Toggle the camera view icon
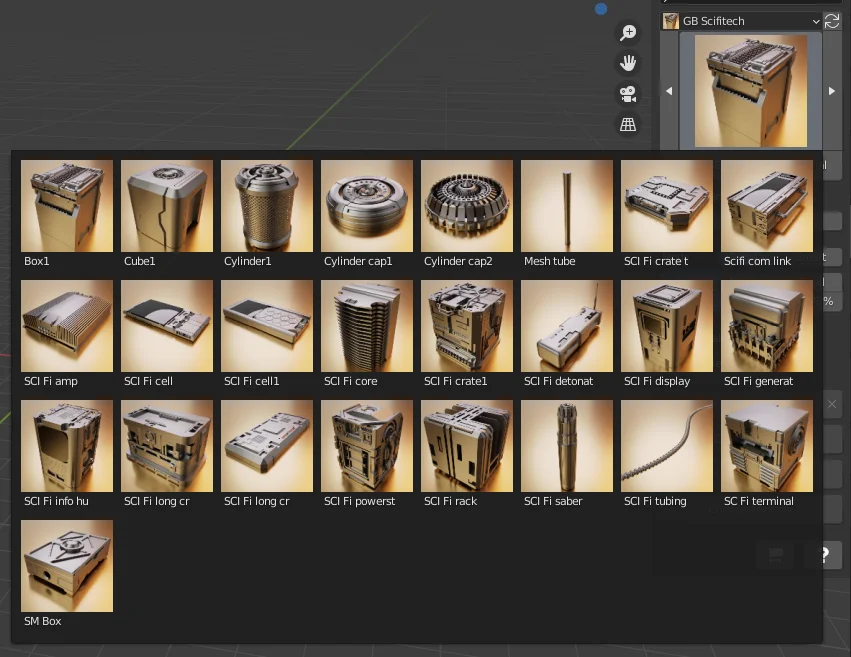Screen dimensions: 851x657 [x=628, y=94]
